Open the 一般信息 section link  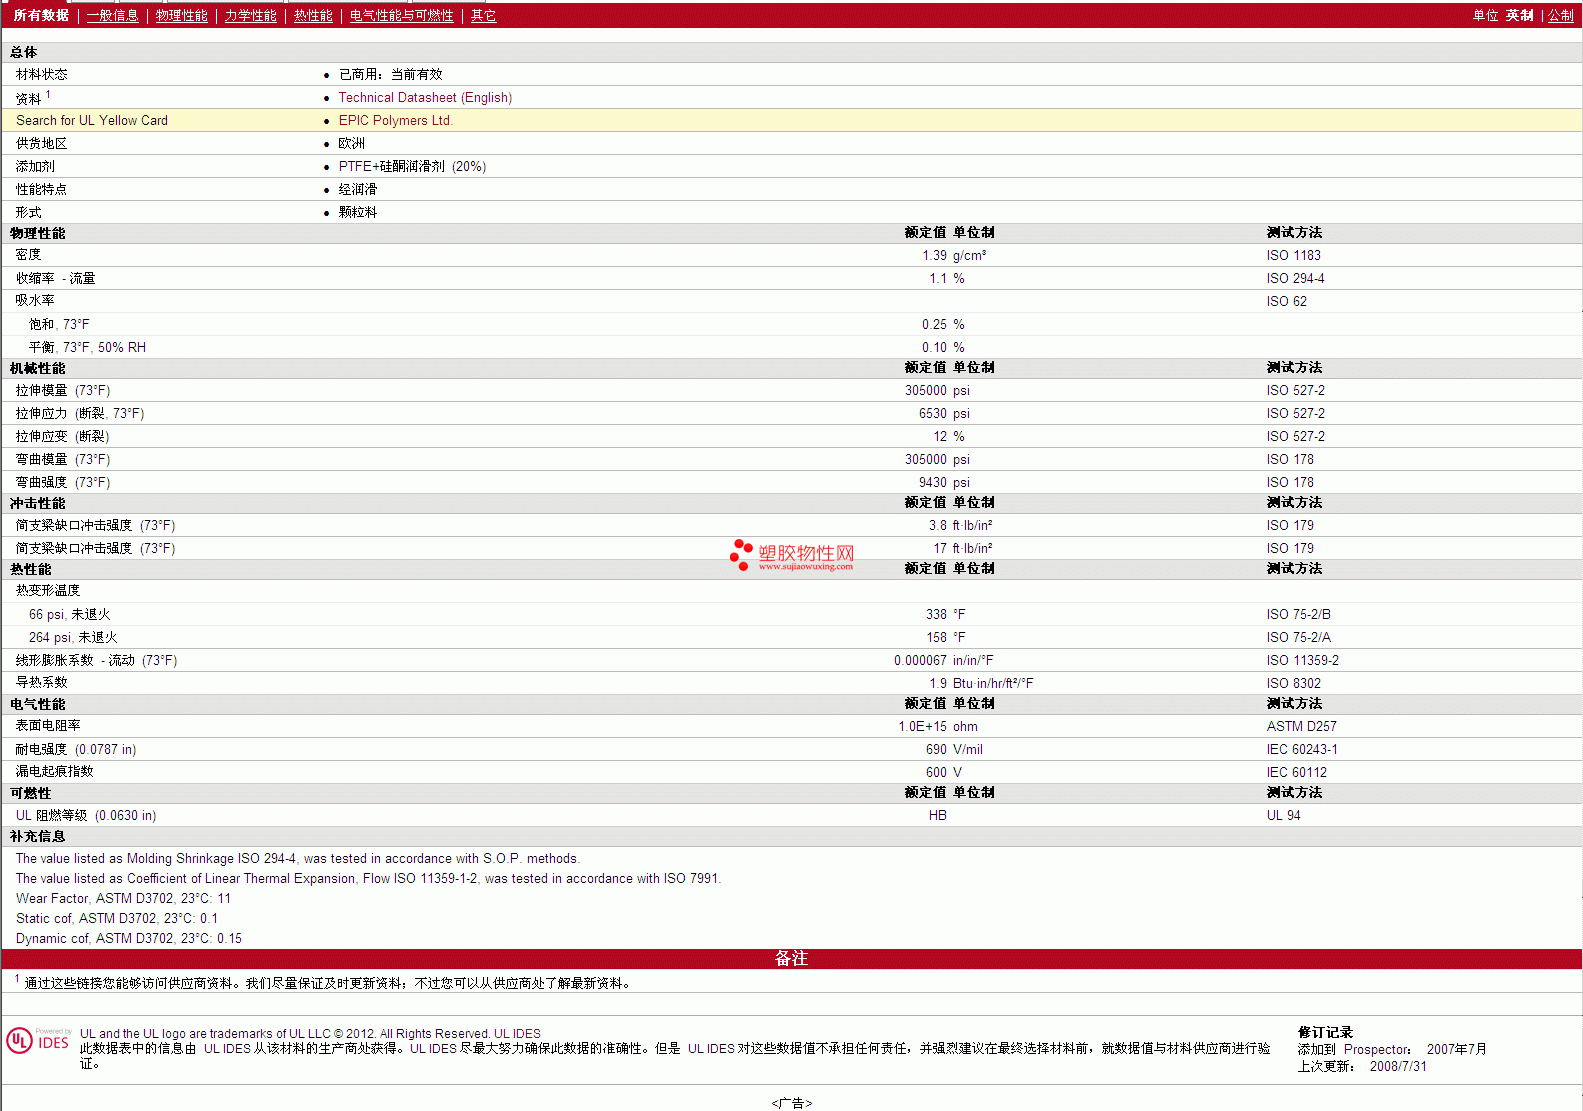pos(112,16)
